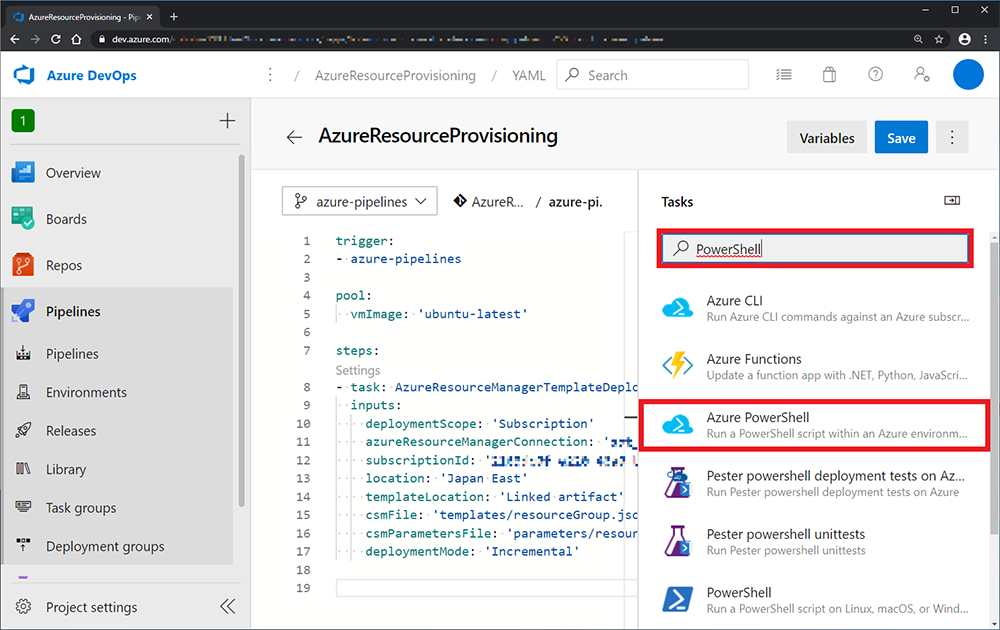Select the Azure Functions task
This screenshot has width=1000, height=630.
coord(815,367)
